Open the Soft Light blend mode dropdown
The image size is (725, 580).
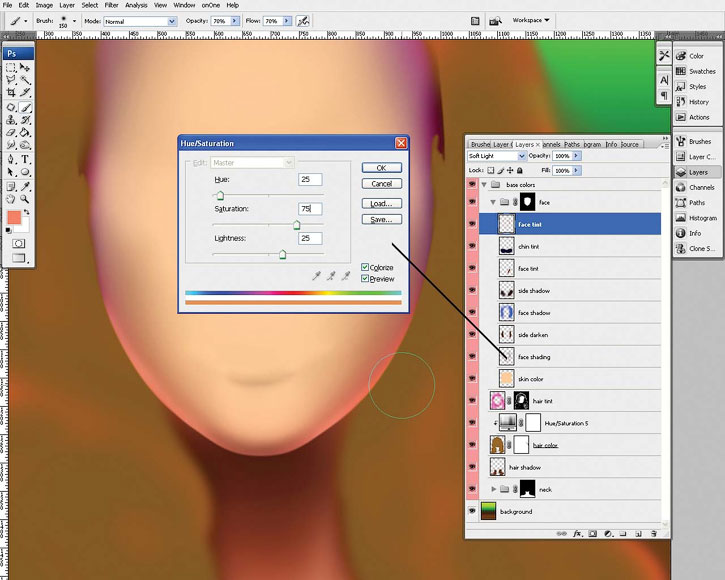[x=497, y=156]
